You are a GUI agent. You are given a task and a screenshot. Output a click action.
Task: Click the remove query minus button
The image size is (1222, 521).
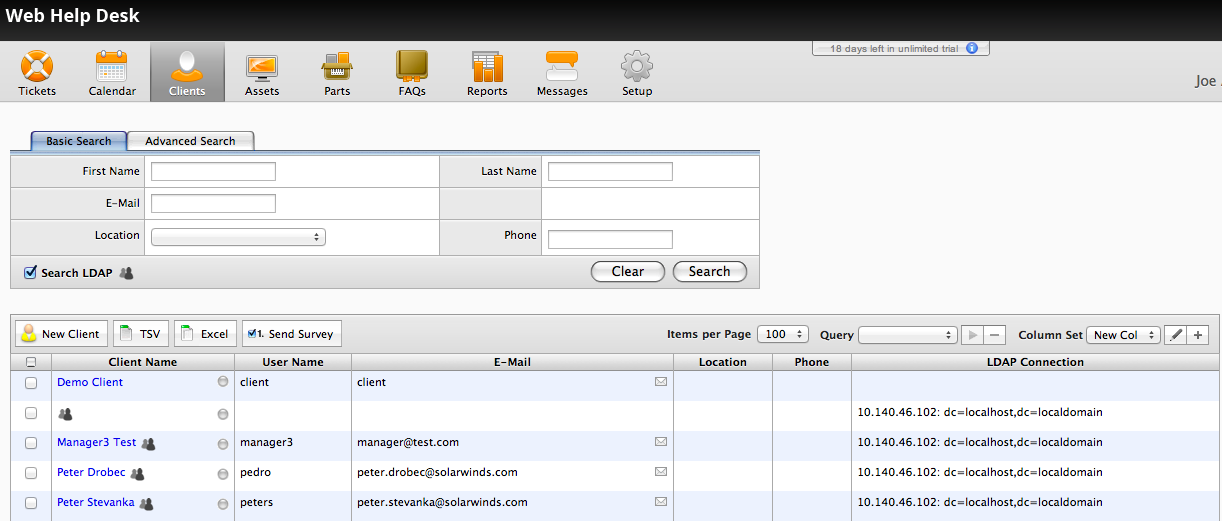tap(994, 335)
